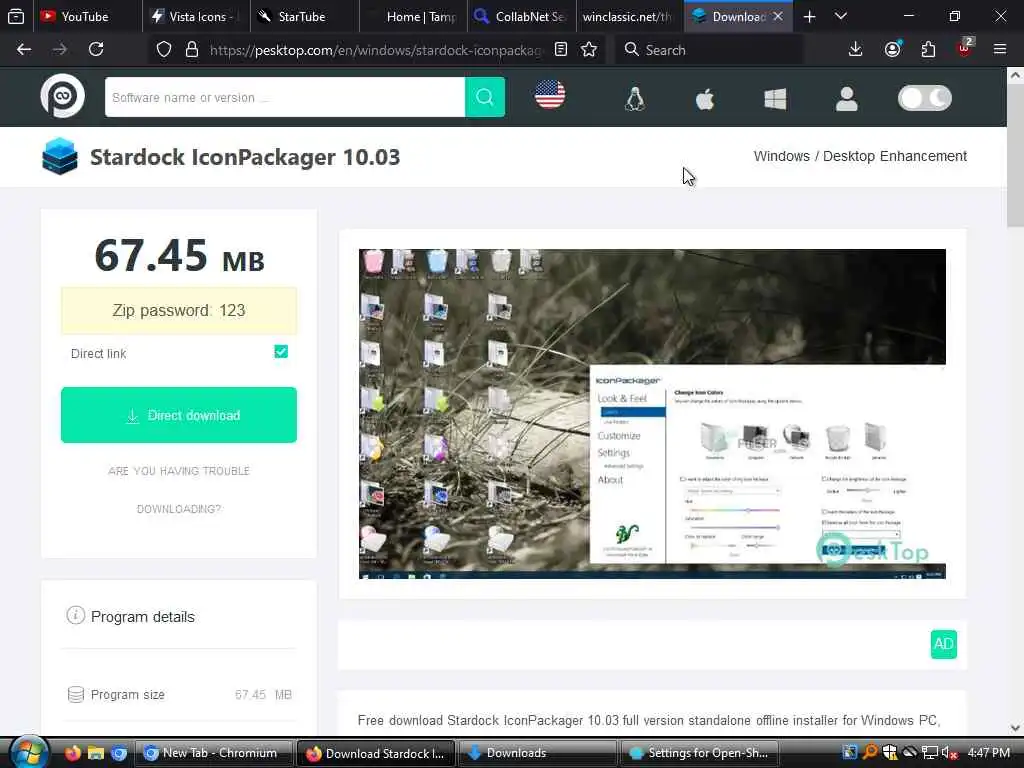This screenshot has height=768, width=1024.
Task: Open the user account icon
Action: click(846, 99)
